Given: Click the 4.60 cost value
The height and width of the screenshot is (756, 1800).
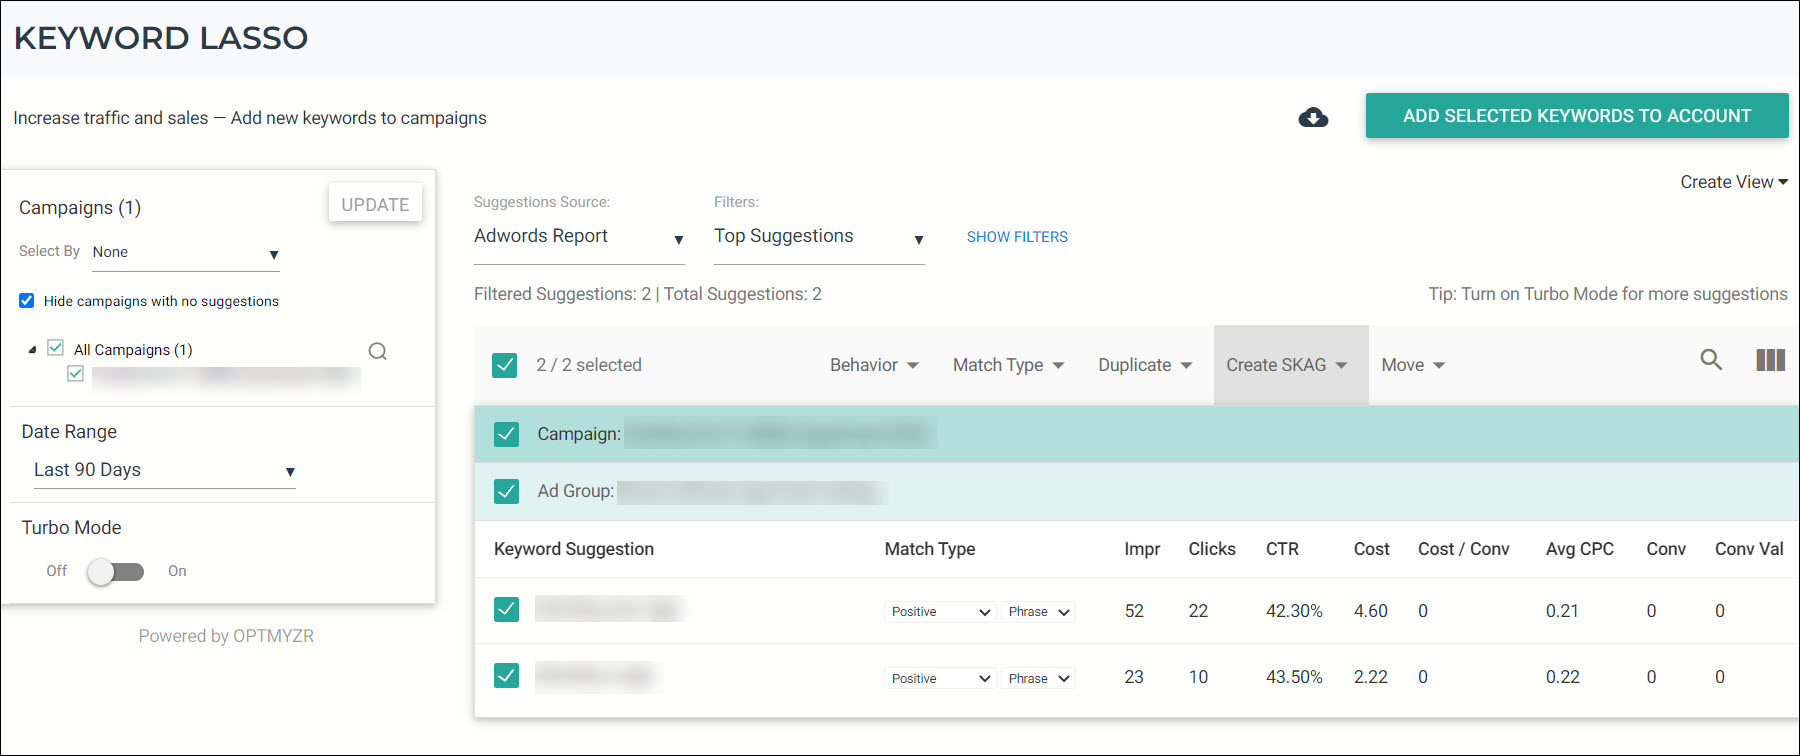Looking at the screenshot, I should [x=1371, y=611].
